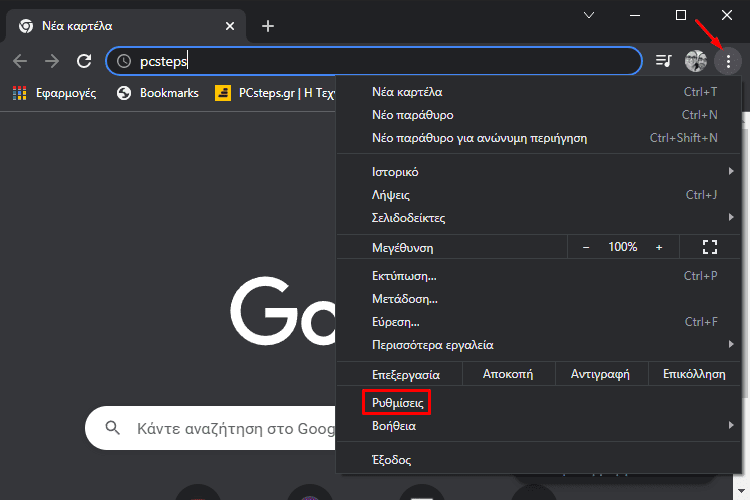Open the media control playlist icon

click(663, 61)
